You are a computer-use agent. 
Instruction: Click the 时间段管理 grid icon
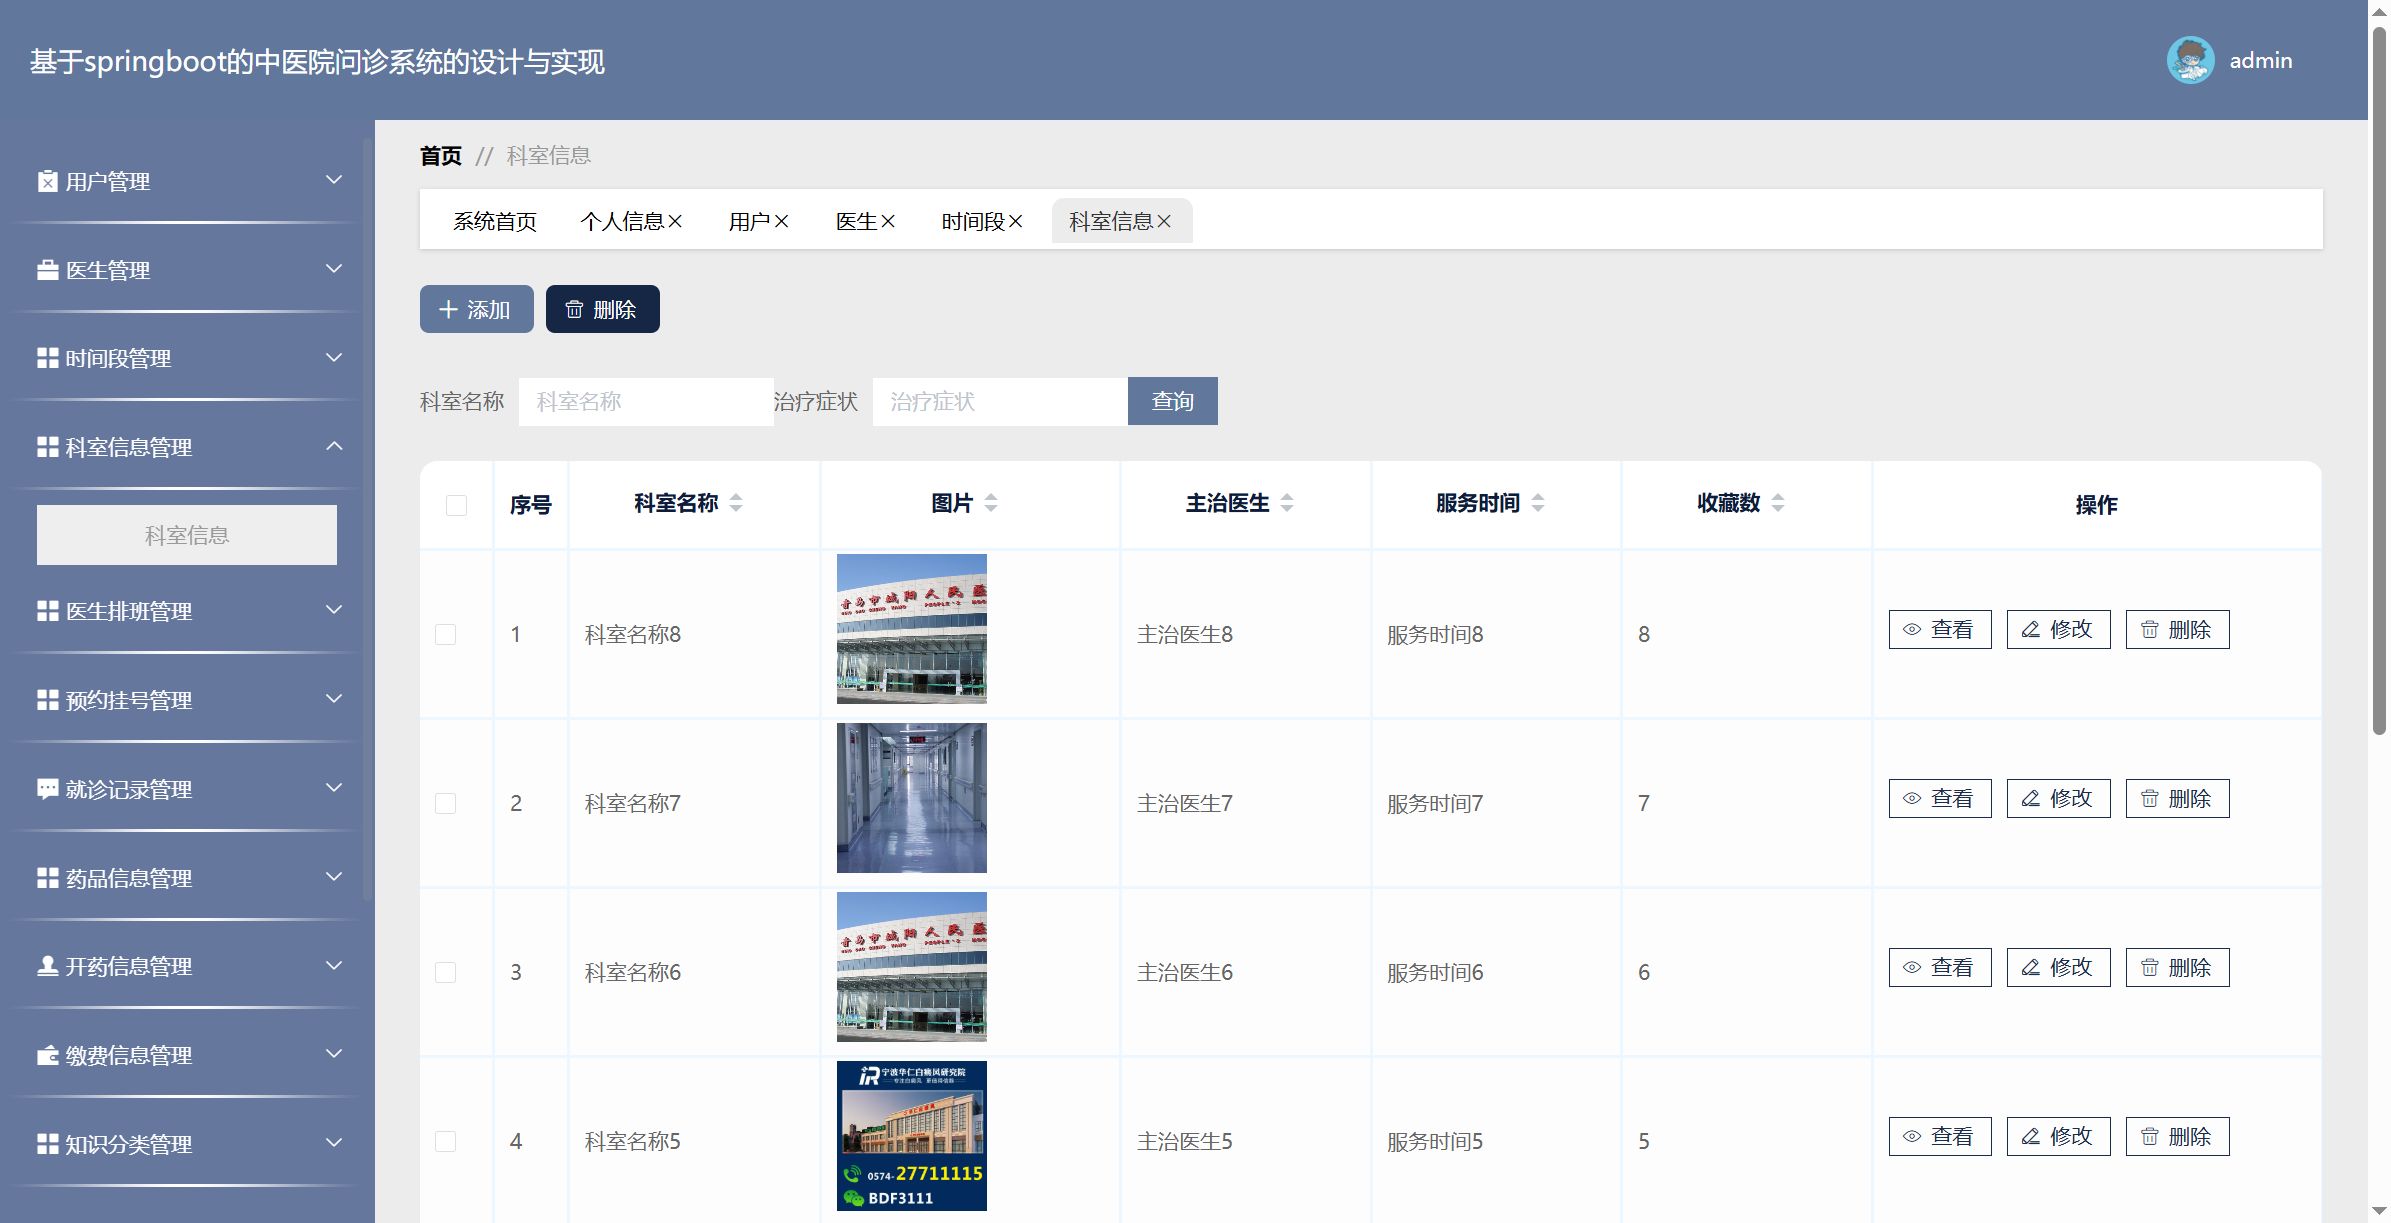[x=47, y=358]
